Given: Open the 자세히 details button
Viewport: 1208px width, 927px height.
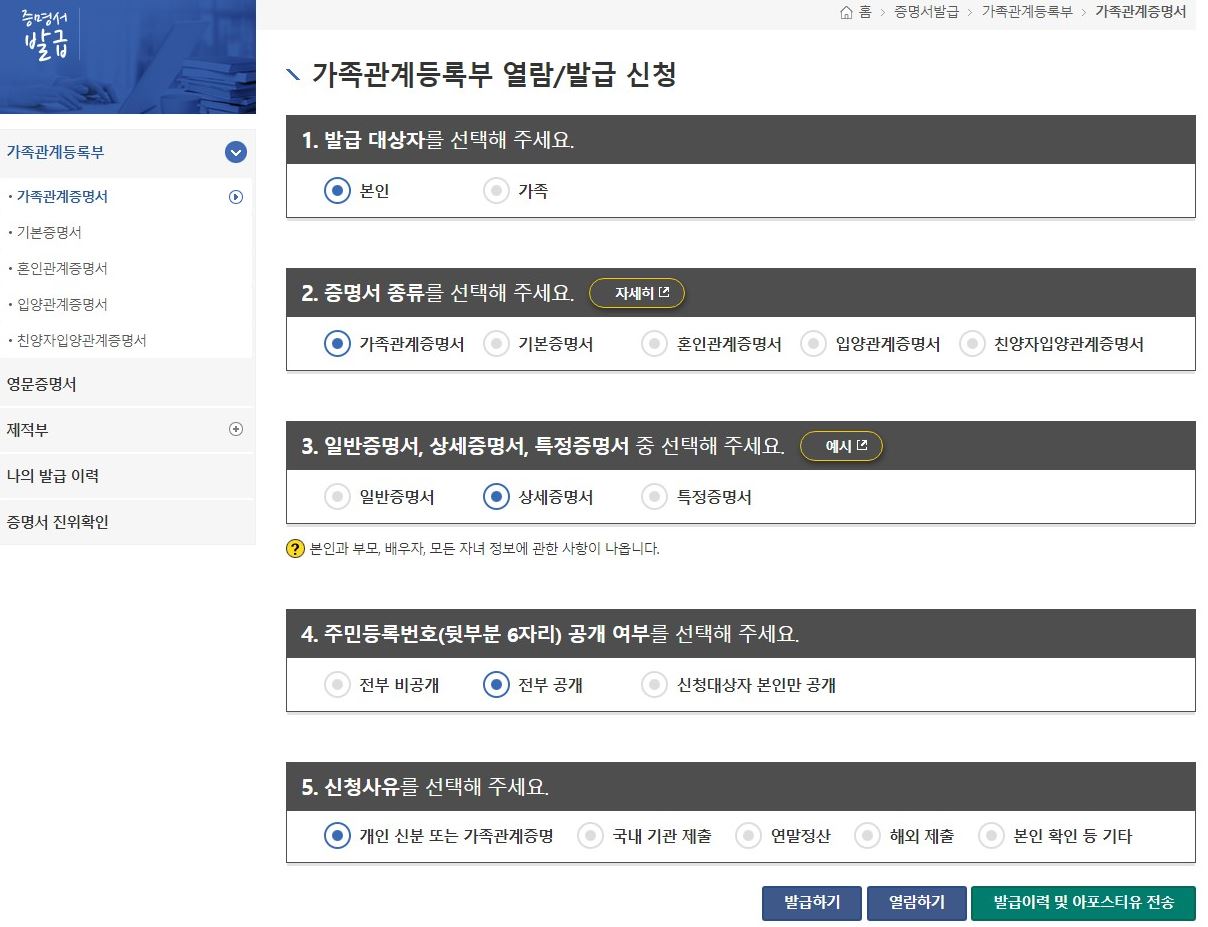Looking at the screenshot, I should (637, 293).
